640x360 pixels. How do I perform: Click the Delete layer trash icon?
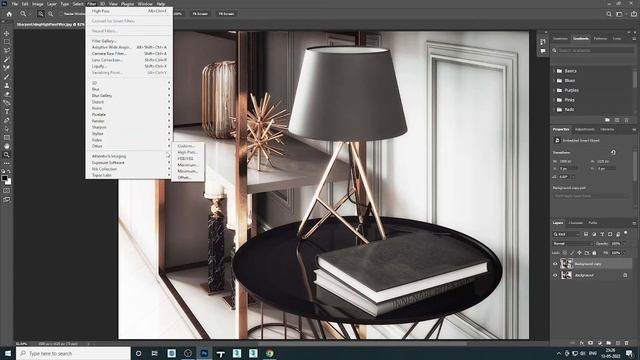coord(627,343)
